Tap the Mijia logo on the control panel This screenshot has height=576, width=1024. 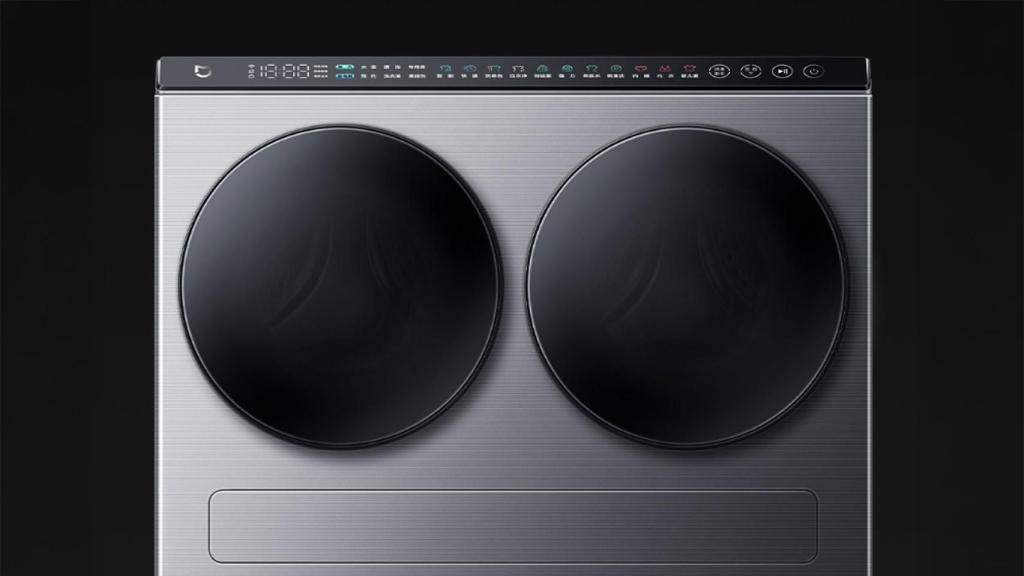click(203, 71)
